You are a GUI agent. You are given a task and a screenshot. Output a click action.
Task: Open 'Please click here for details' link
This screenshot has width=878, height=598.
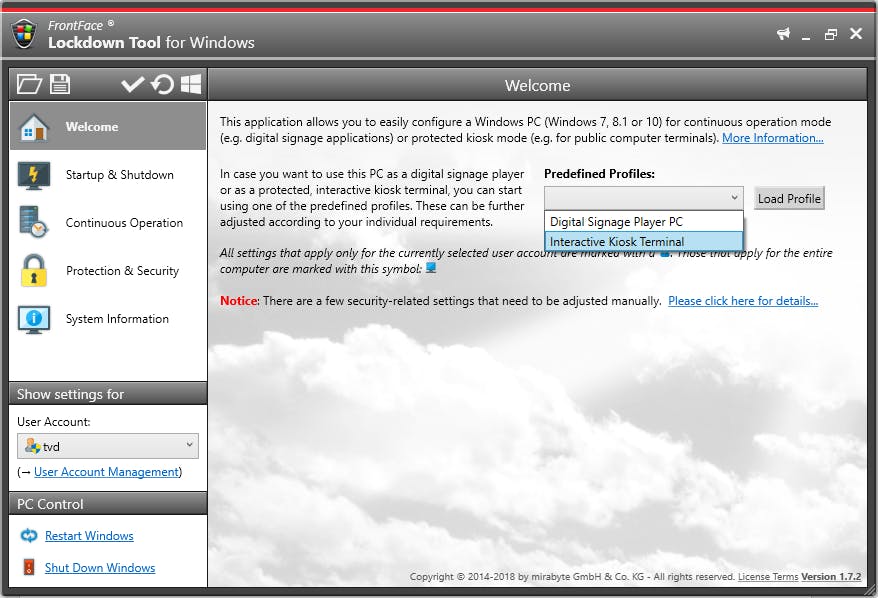(742, 301)
